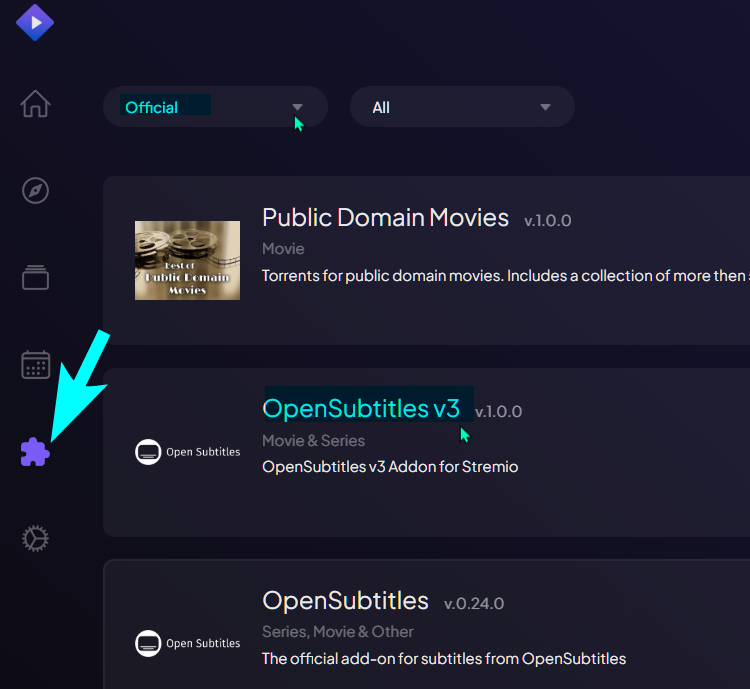Screen dimensions: 750x689
Task: Select the OpenSubtitles v.0.24.0 addon title
Action: [345, 600]
